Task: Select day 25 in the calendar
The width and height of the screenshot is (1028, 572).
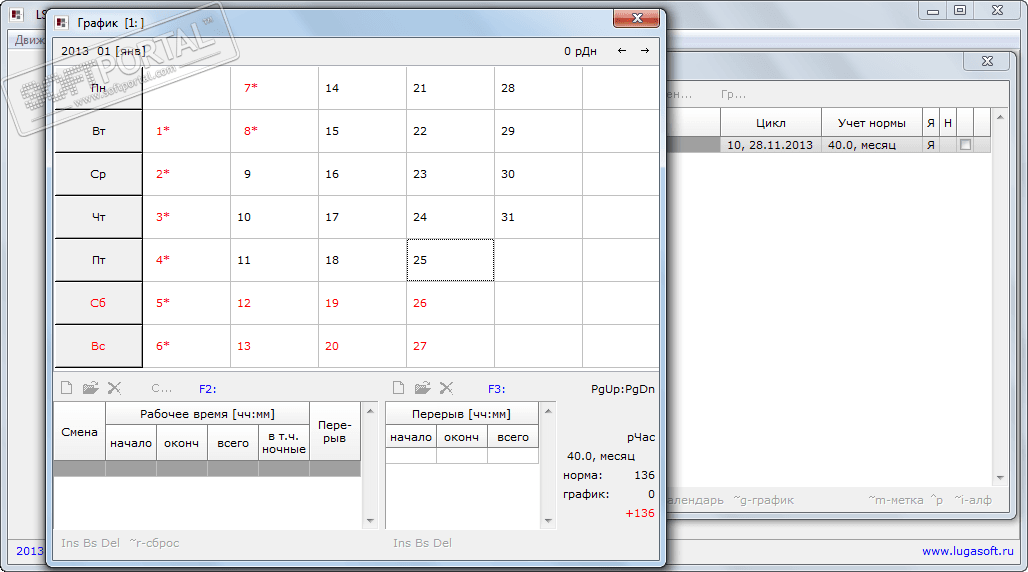Action: click(450, 260)
